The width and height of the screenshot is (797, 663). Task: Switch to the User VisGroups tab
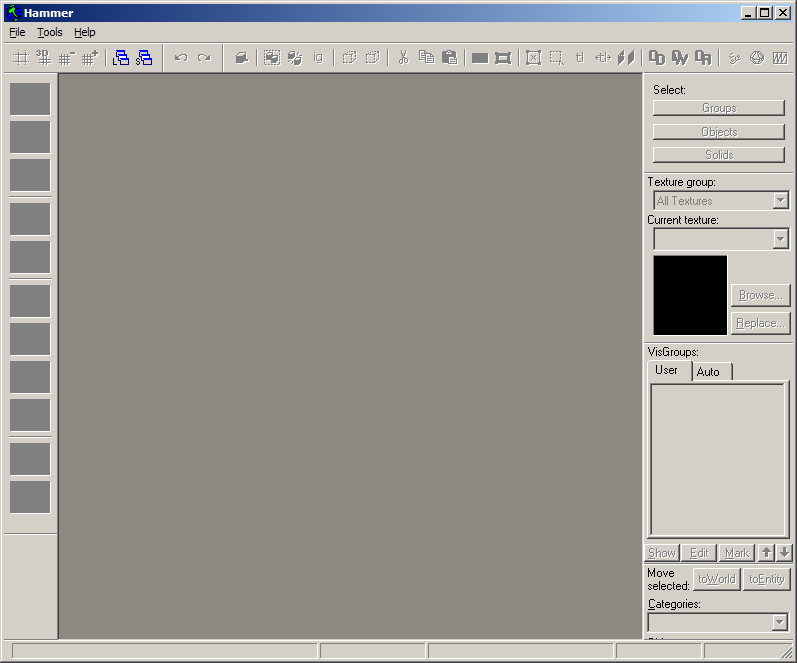point(666,370)
